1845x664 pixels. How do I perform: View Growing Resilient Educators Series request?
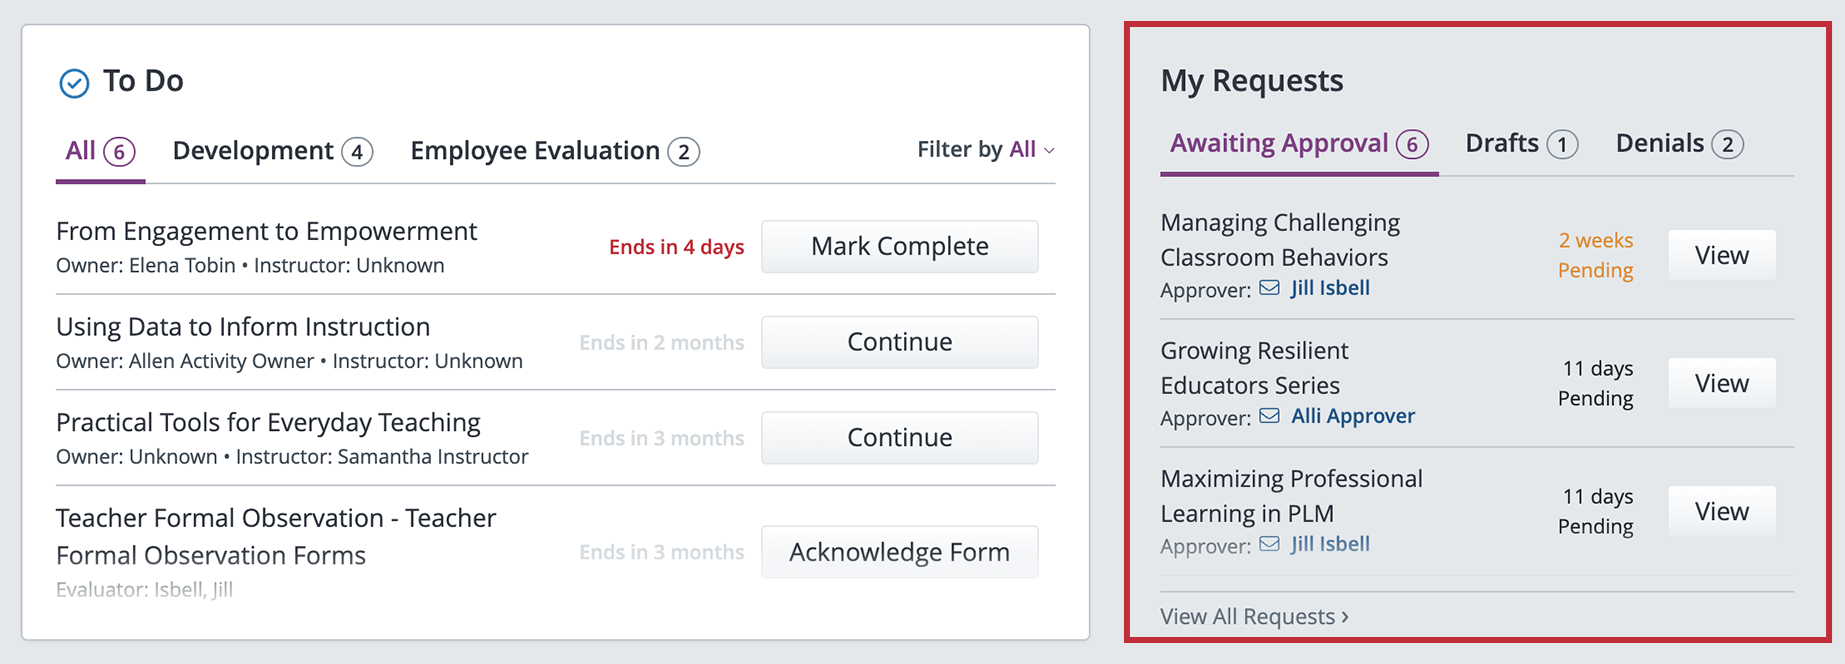coord(1721,384)
